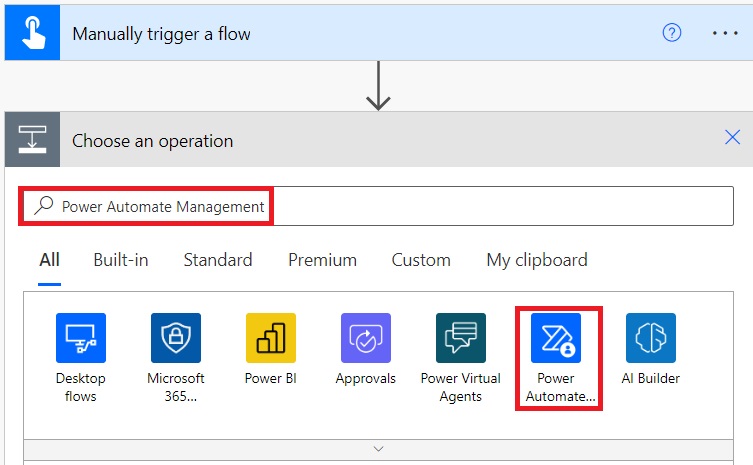View the My clipboard tab
The height and width of the screenshot is (465, 753).
(537, 260)
